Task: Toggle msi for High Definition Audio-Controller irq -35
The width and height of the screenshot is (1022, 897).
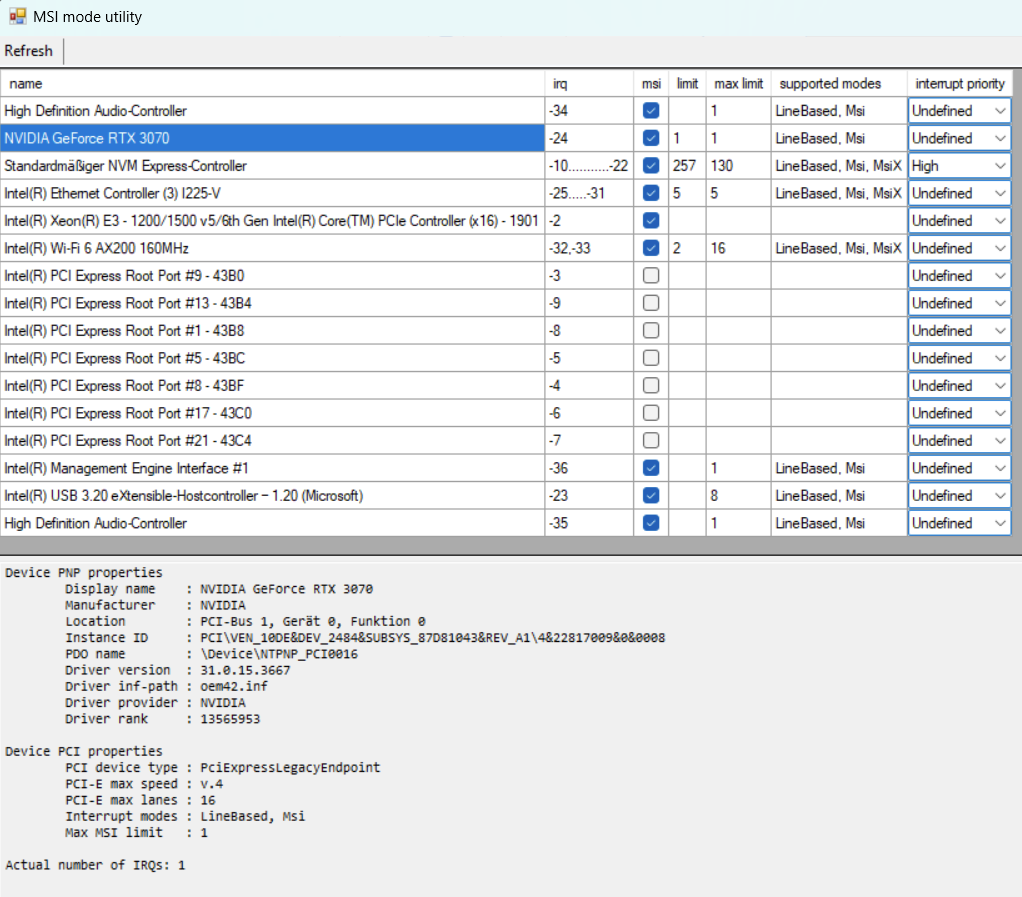Action: [650, 523]
